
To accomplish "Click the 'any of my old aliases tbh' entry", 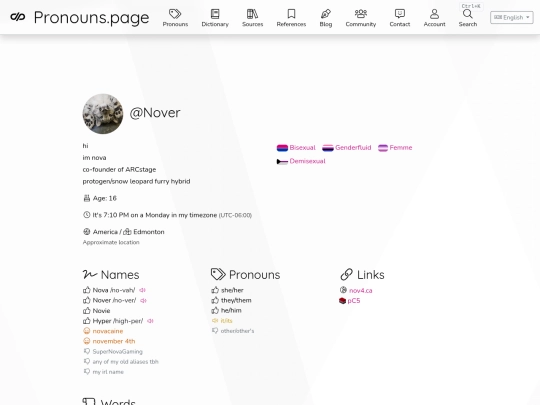I will (x=125, y=362).
